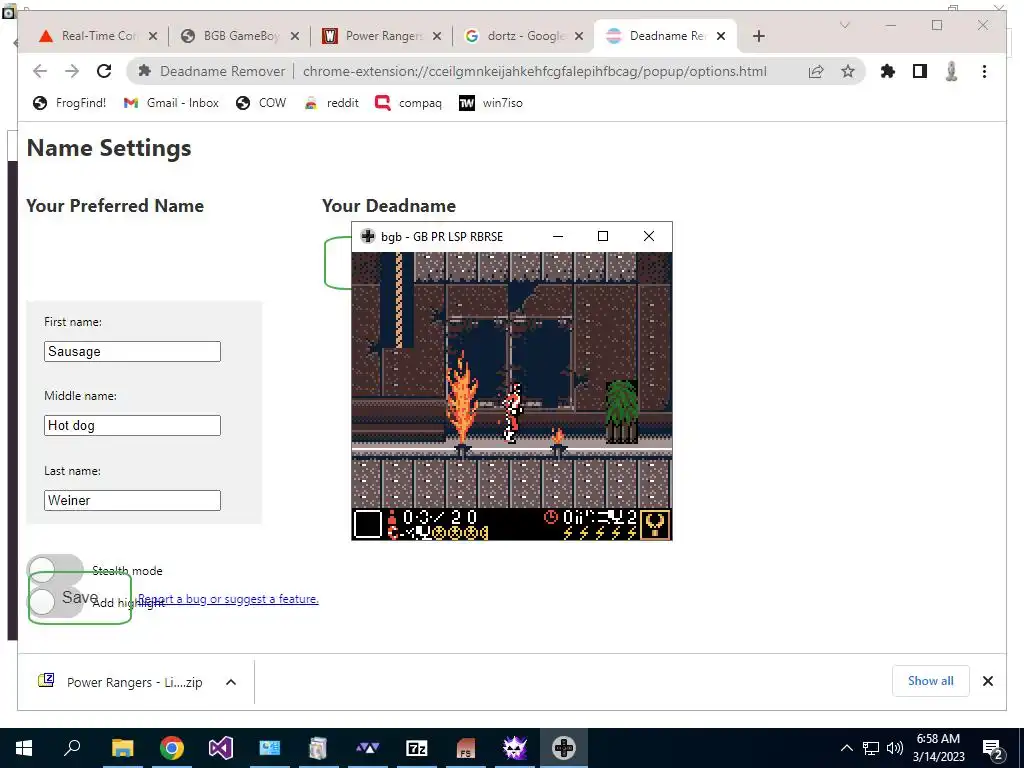Viewport: 1024px width, 768px height.
Task: Open network status in system tray
Action: (x=871, y=748)
